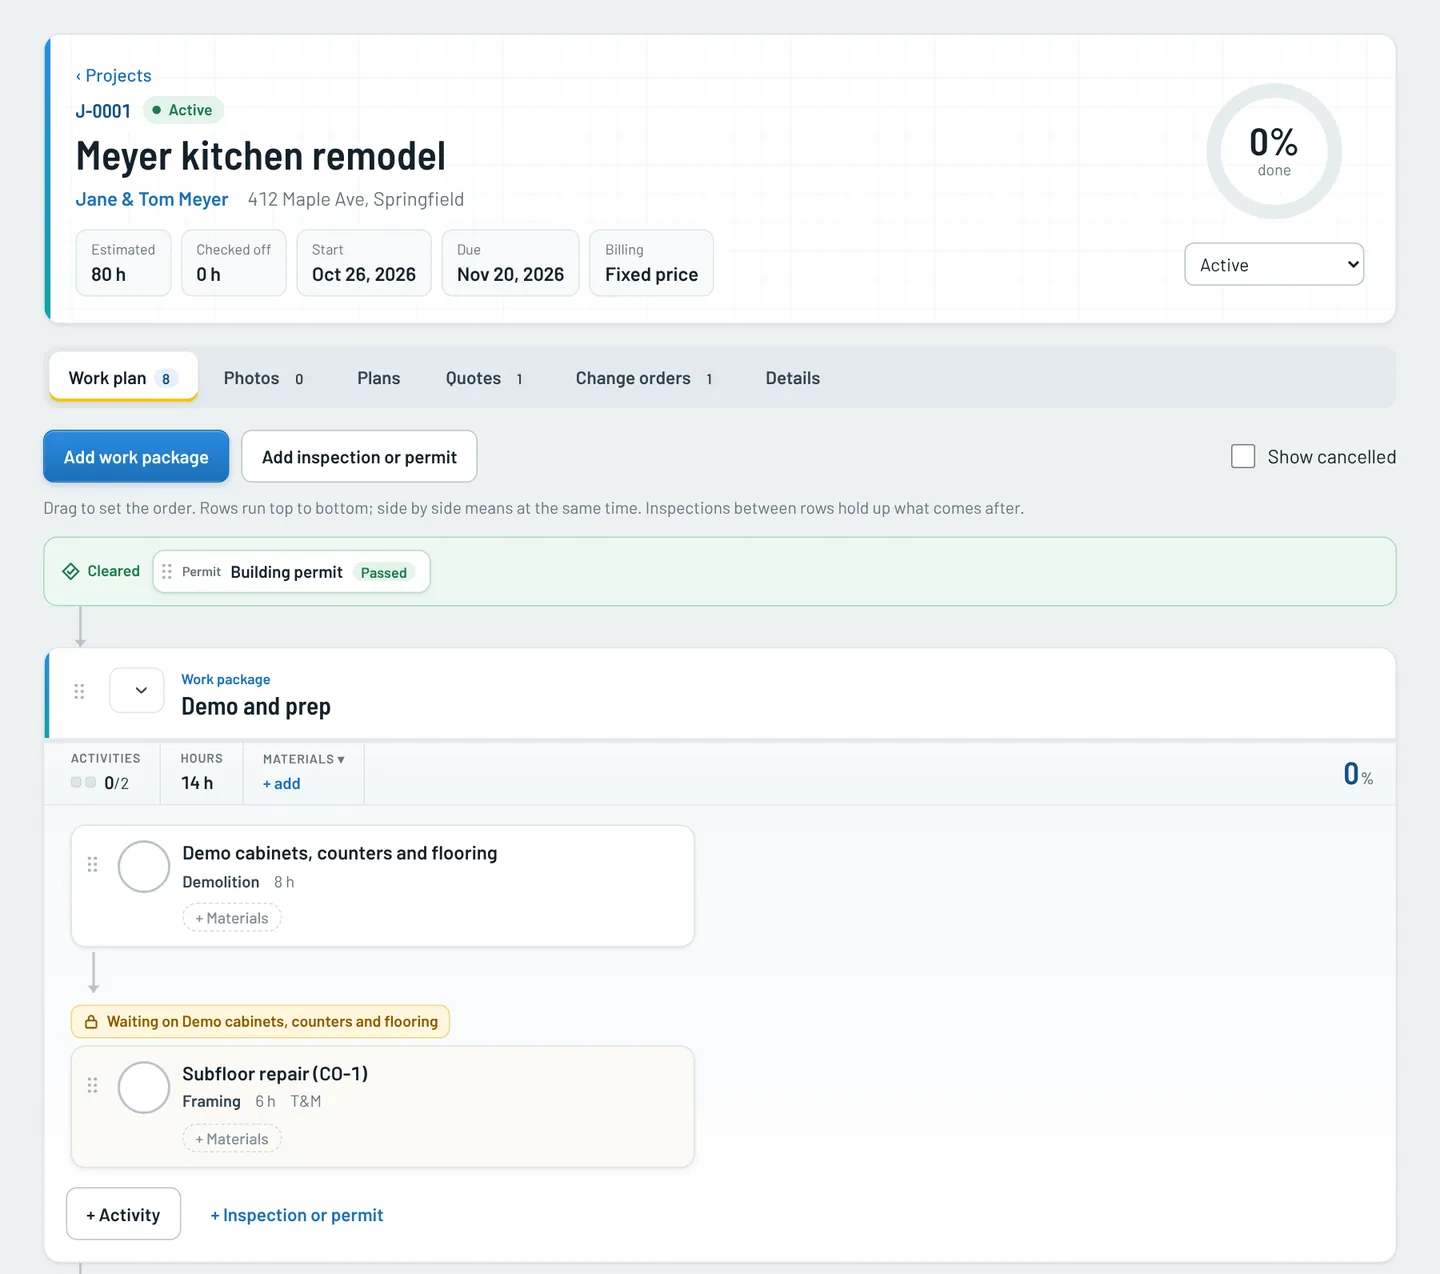The image size is (1440, 1274).
Task: Grab drag handle for Subfloor repair activity
Action: (x=93, y=1085)
